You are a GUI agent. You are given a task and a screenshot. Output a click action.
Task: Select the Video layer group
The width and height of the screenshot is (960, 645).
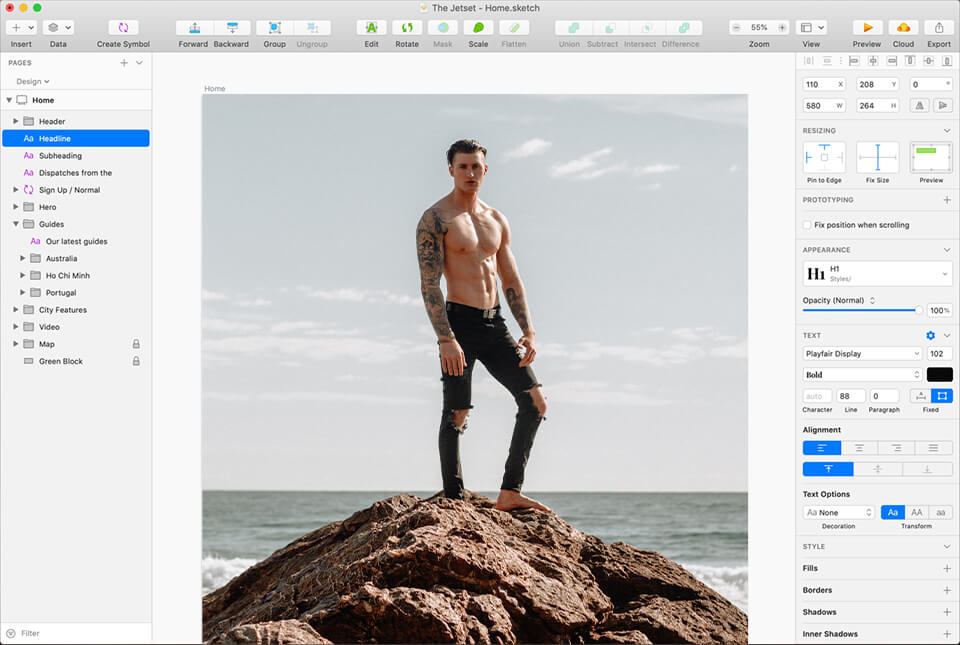coord(76,327)
